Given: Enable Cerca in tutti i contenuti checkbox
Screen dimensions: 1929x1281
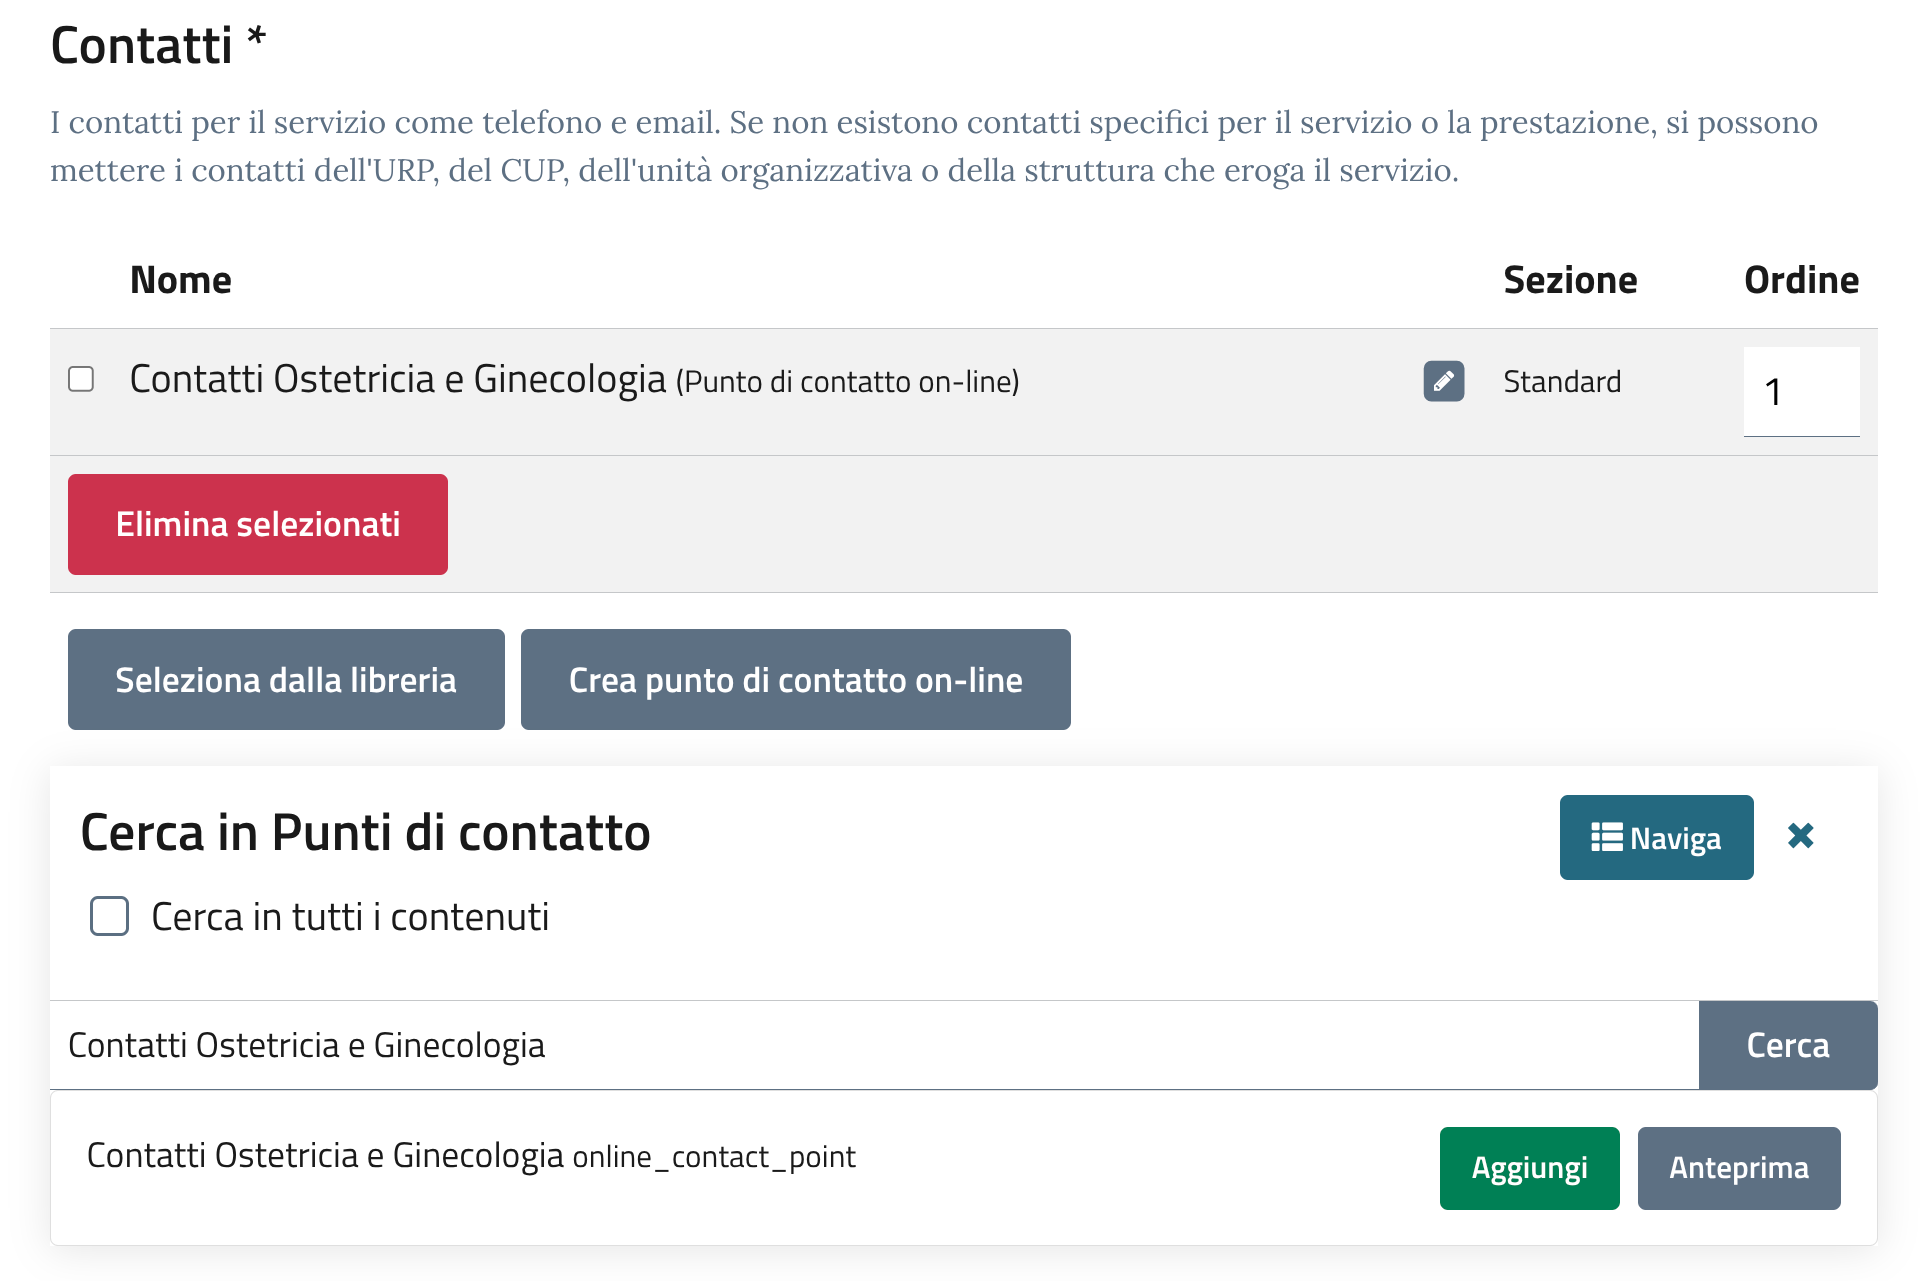Looking at the screenshot, I should click(x=110, y=916).
